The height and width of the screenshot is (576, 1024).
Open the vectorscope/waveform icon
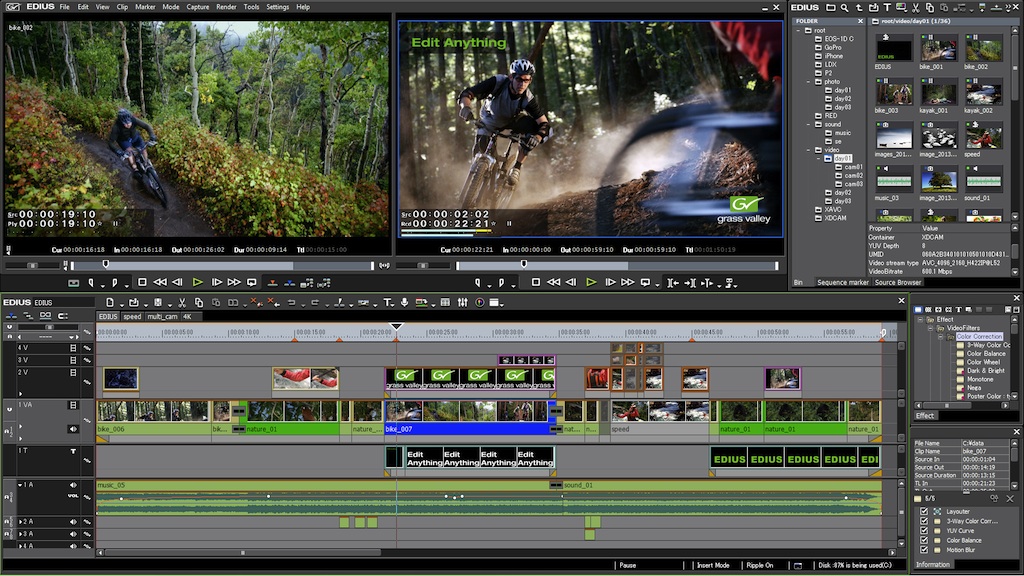click(479, 302)
